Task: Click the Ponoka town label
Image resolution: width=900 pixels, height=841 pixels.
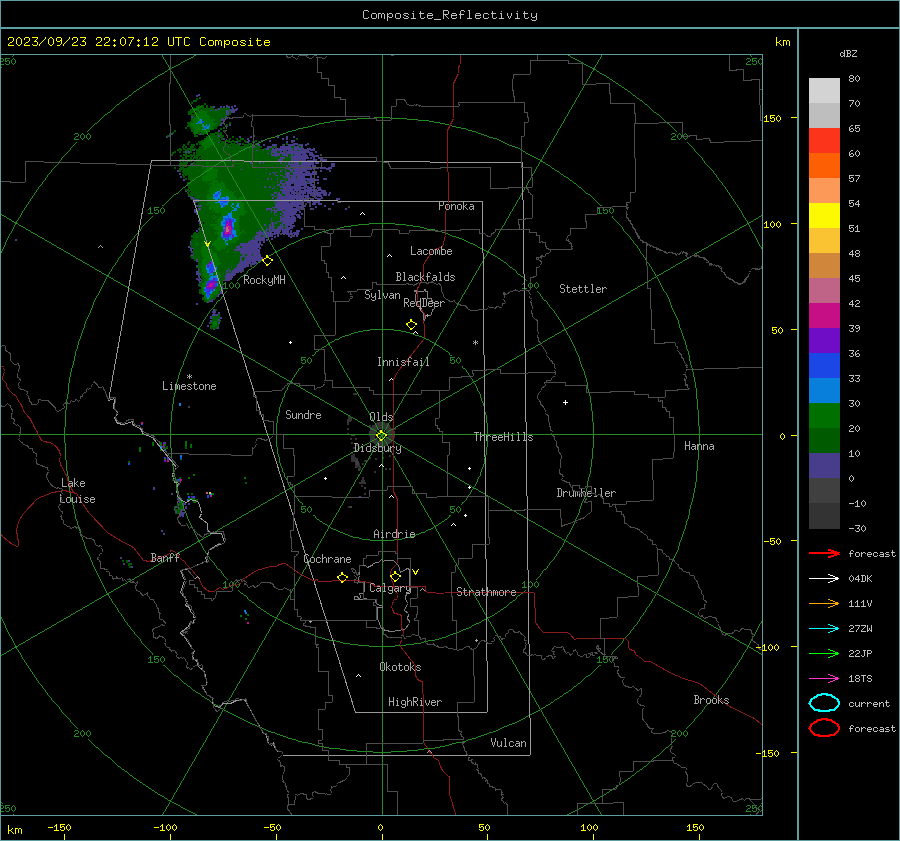Action: coord(456,206)
